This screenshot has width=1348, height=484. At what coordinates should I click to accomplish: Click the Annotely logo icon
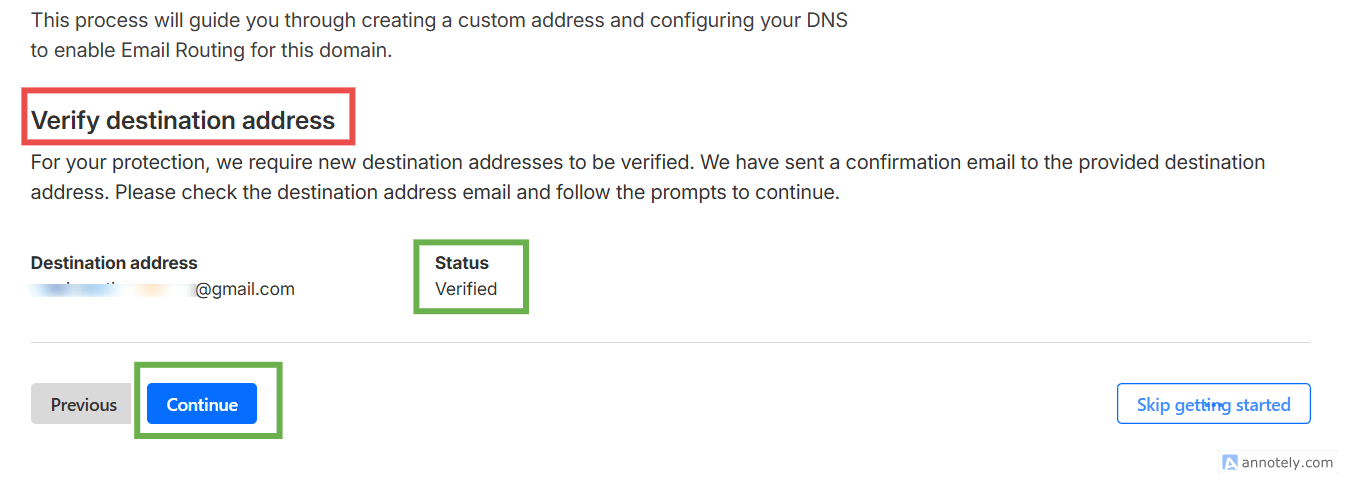(1230, 462)
